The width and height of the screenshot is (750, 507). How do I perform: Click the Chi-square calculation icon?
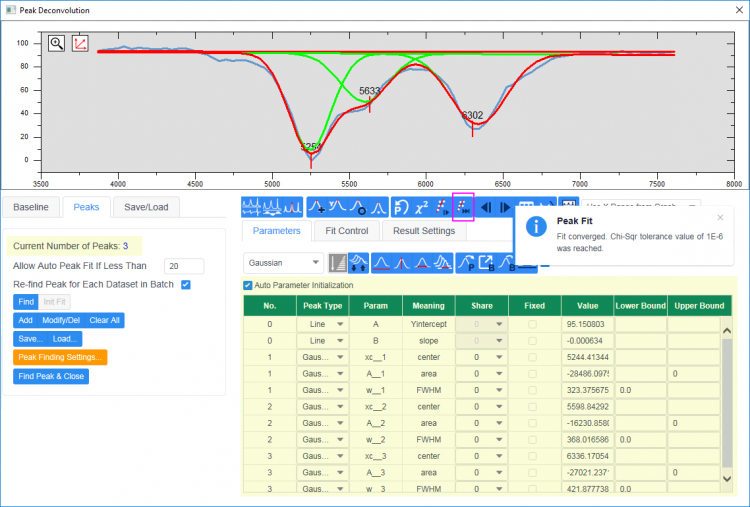pos(421,207)
